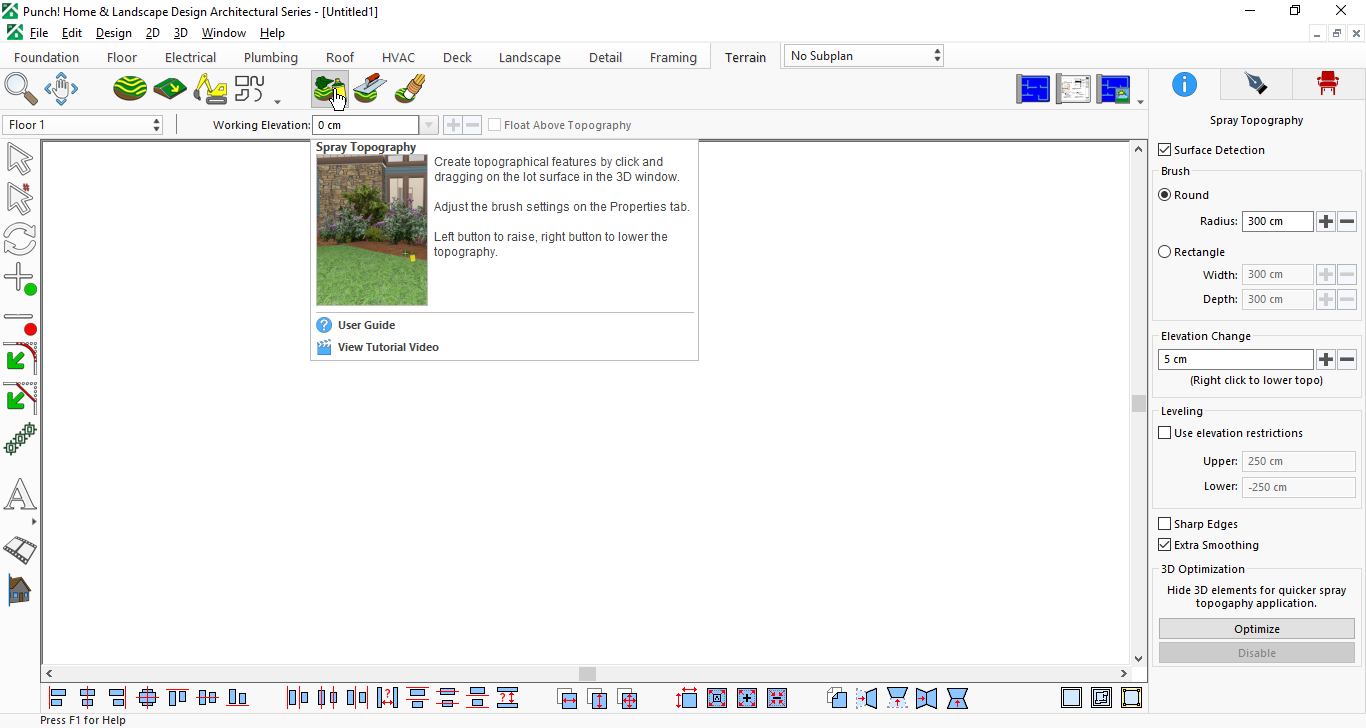Screen dimensions: 1366x728
Task: Open the File menu
Action: pyautogui.click(x=39, y=33)
